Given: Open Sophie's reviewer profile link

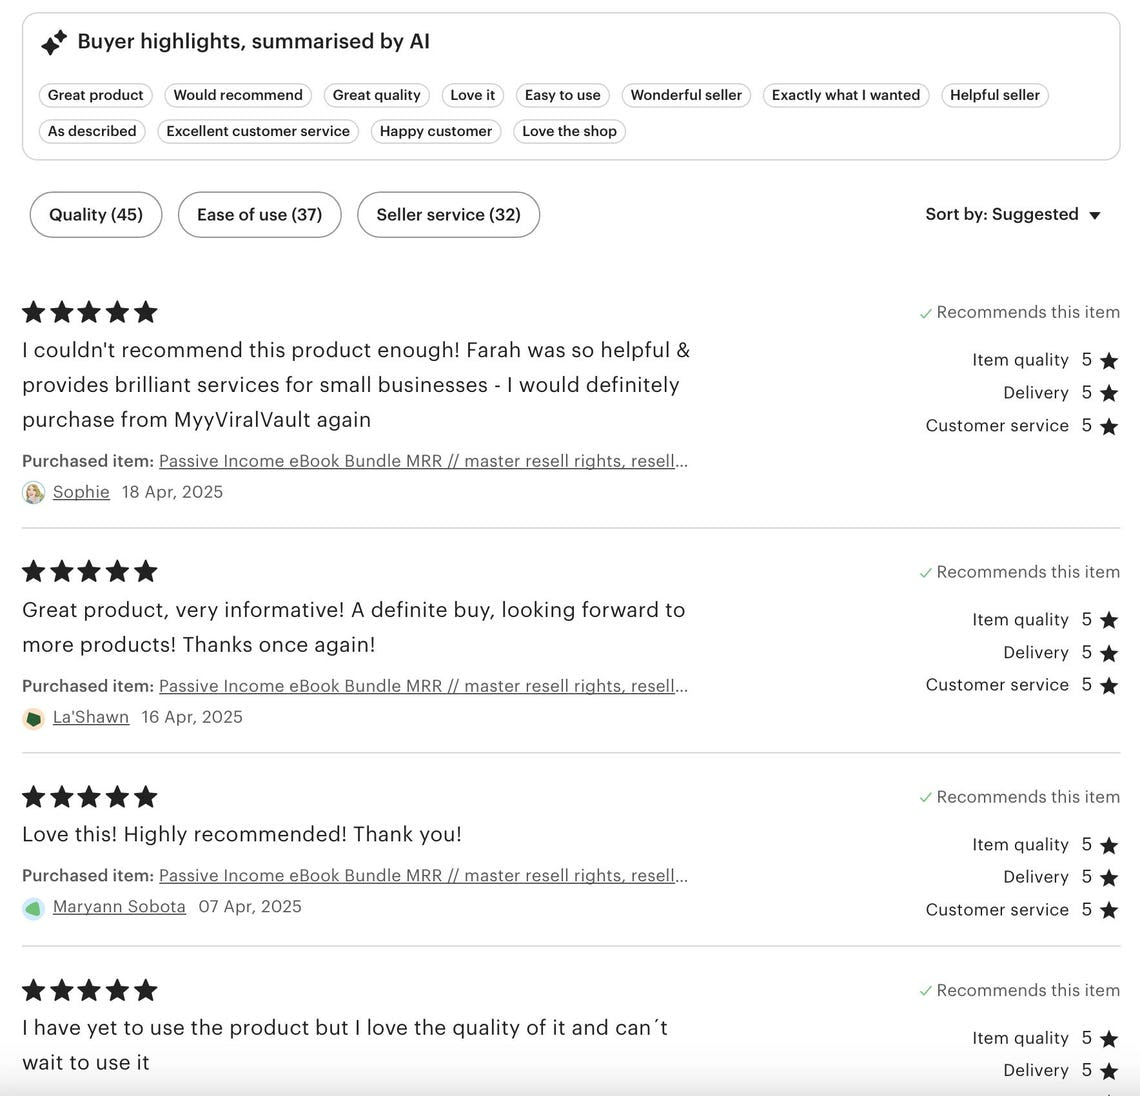Looking at the screenshot, I should 81,492.
